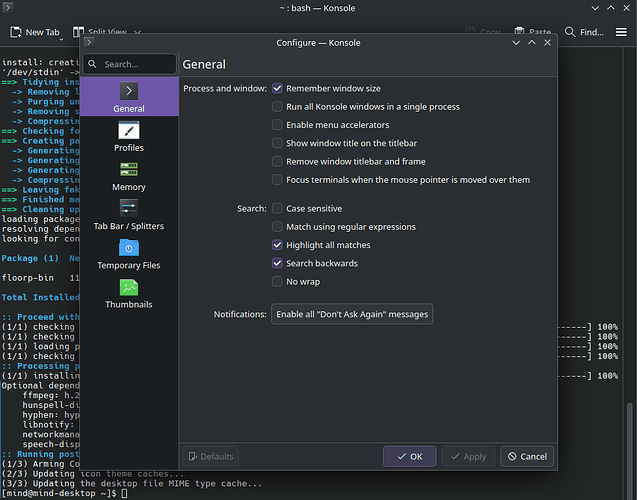Click the 'Notifications:' label

pyautogui.click(x=240, y=314)
